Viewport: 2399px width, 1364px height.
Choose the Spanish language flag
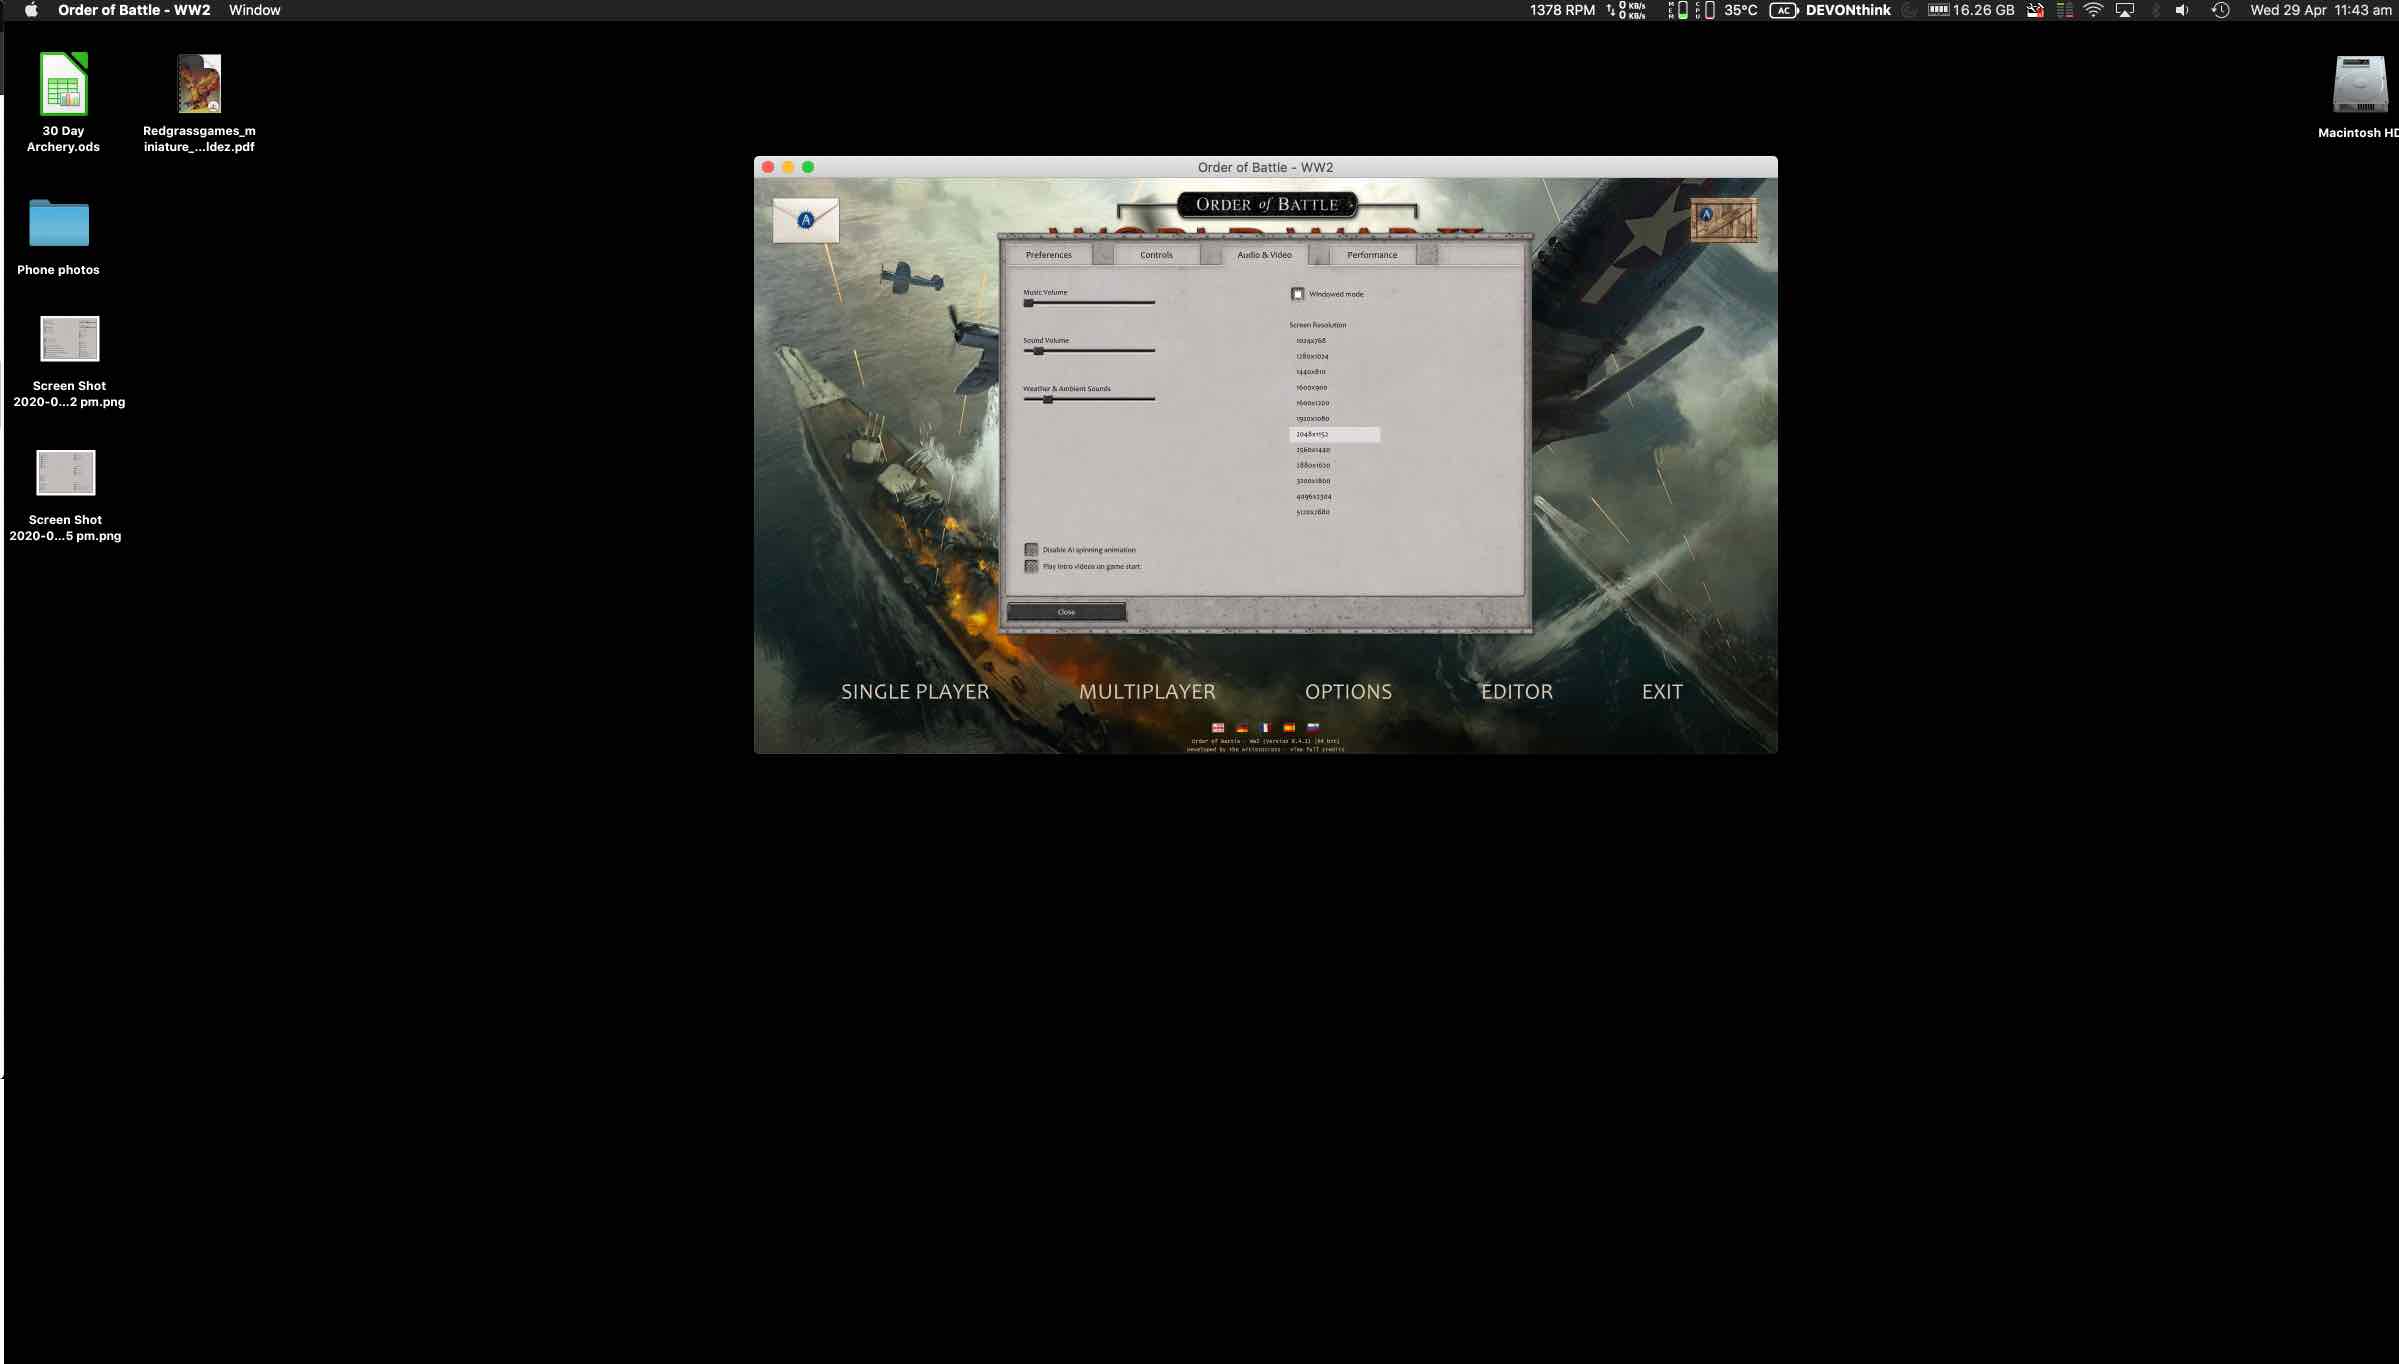1288,727
